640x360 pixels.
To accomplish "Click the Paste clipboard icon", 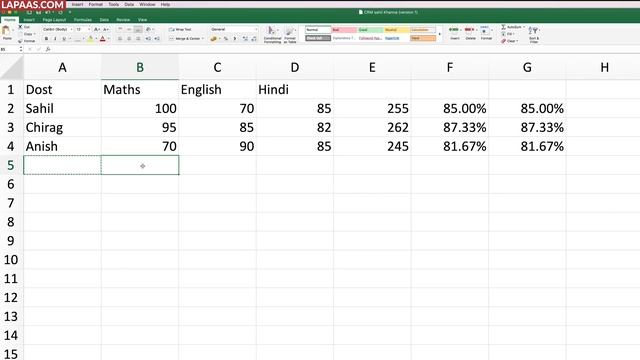I will tap(7, 31).
